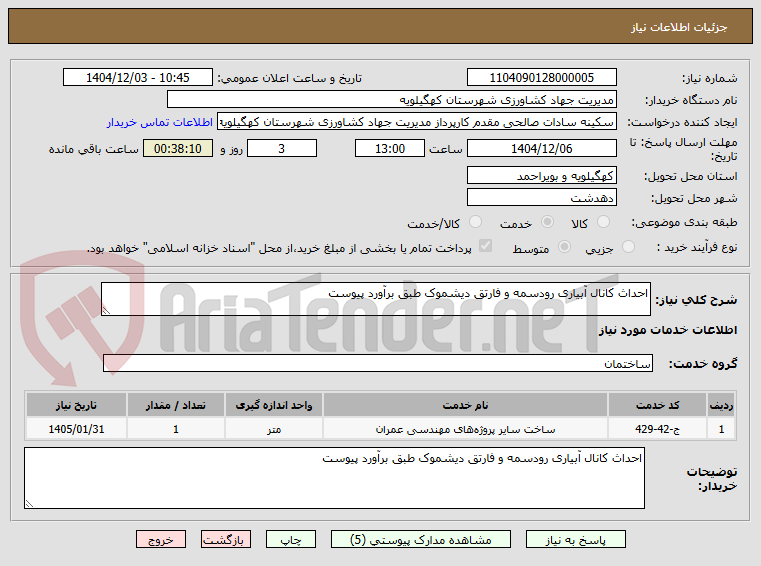This screenshot has width=761, height=566.
Task: Click the شرح کلی نیاز text area
Action: tap(376, 299)
